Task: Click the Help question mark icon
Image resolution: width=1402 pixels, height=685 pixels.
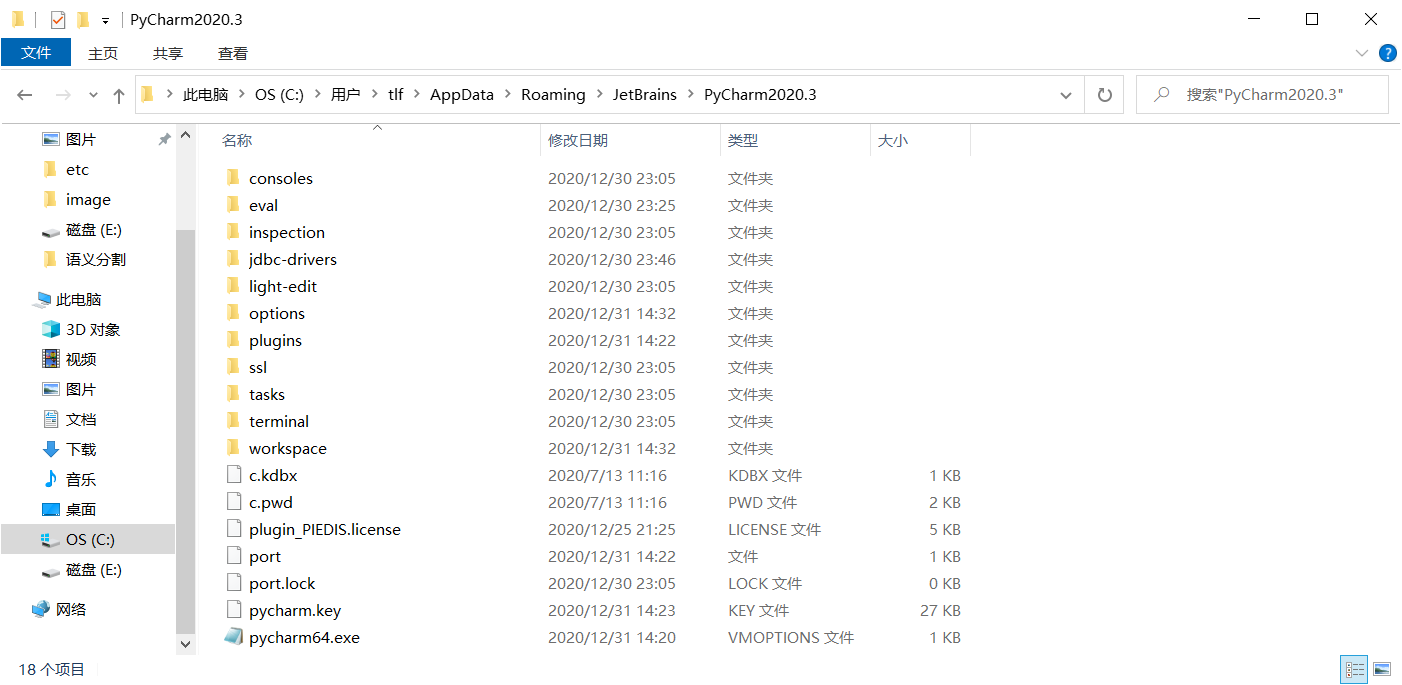Action: pyautogui.click(x=1387, y=53)
